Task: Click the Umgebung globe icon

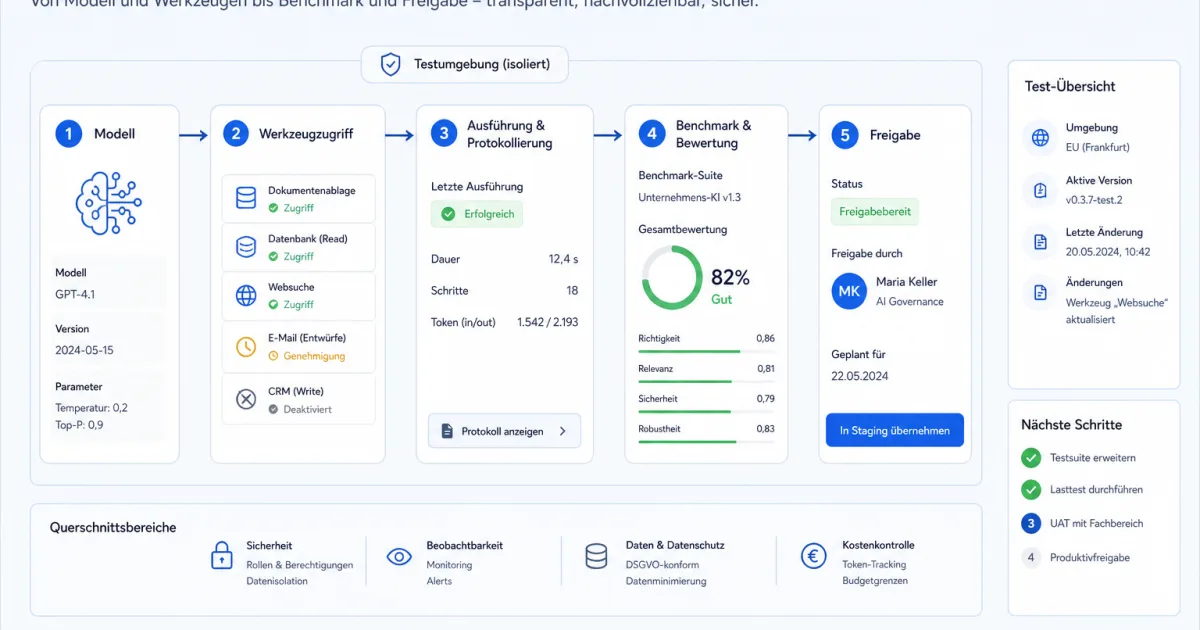Action: tap(1040, 137)
